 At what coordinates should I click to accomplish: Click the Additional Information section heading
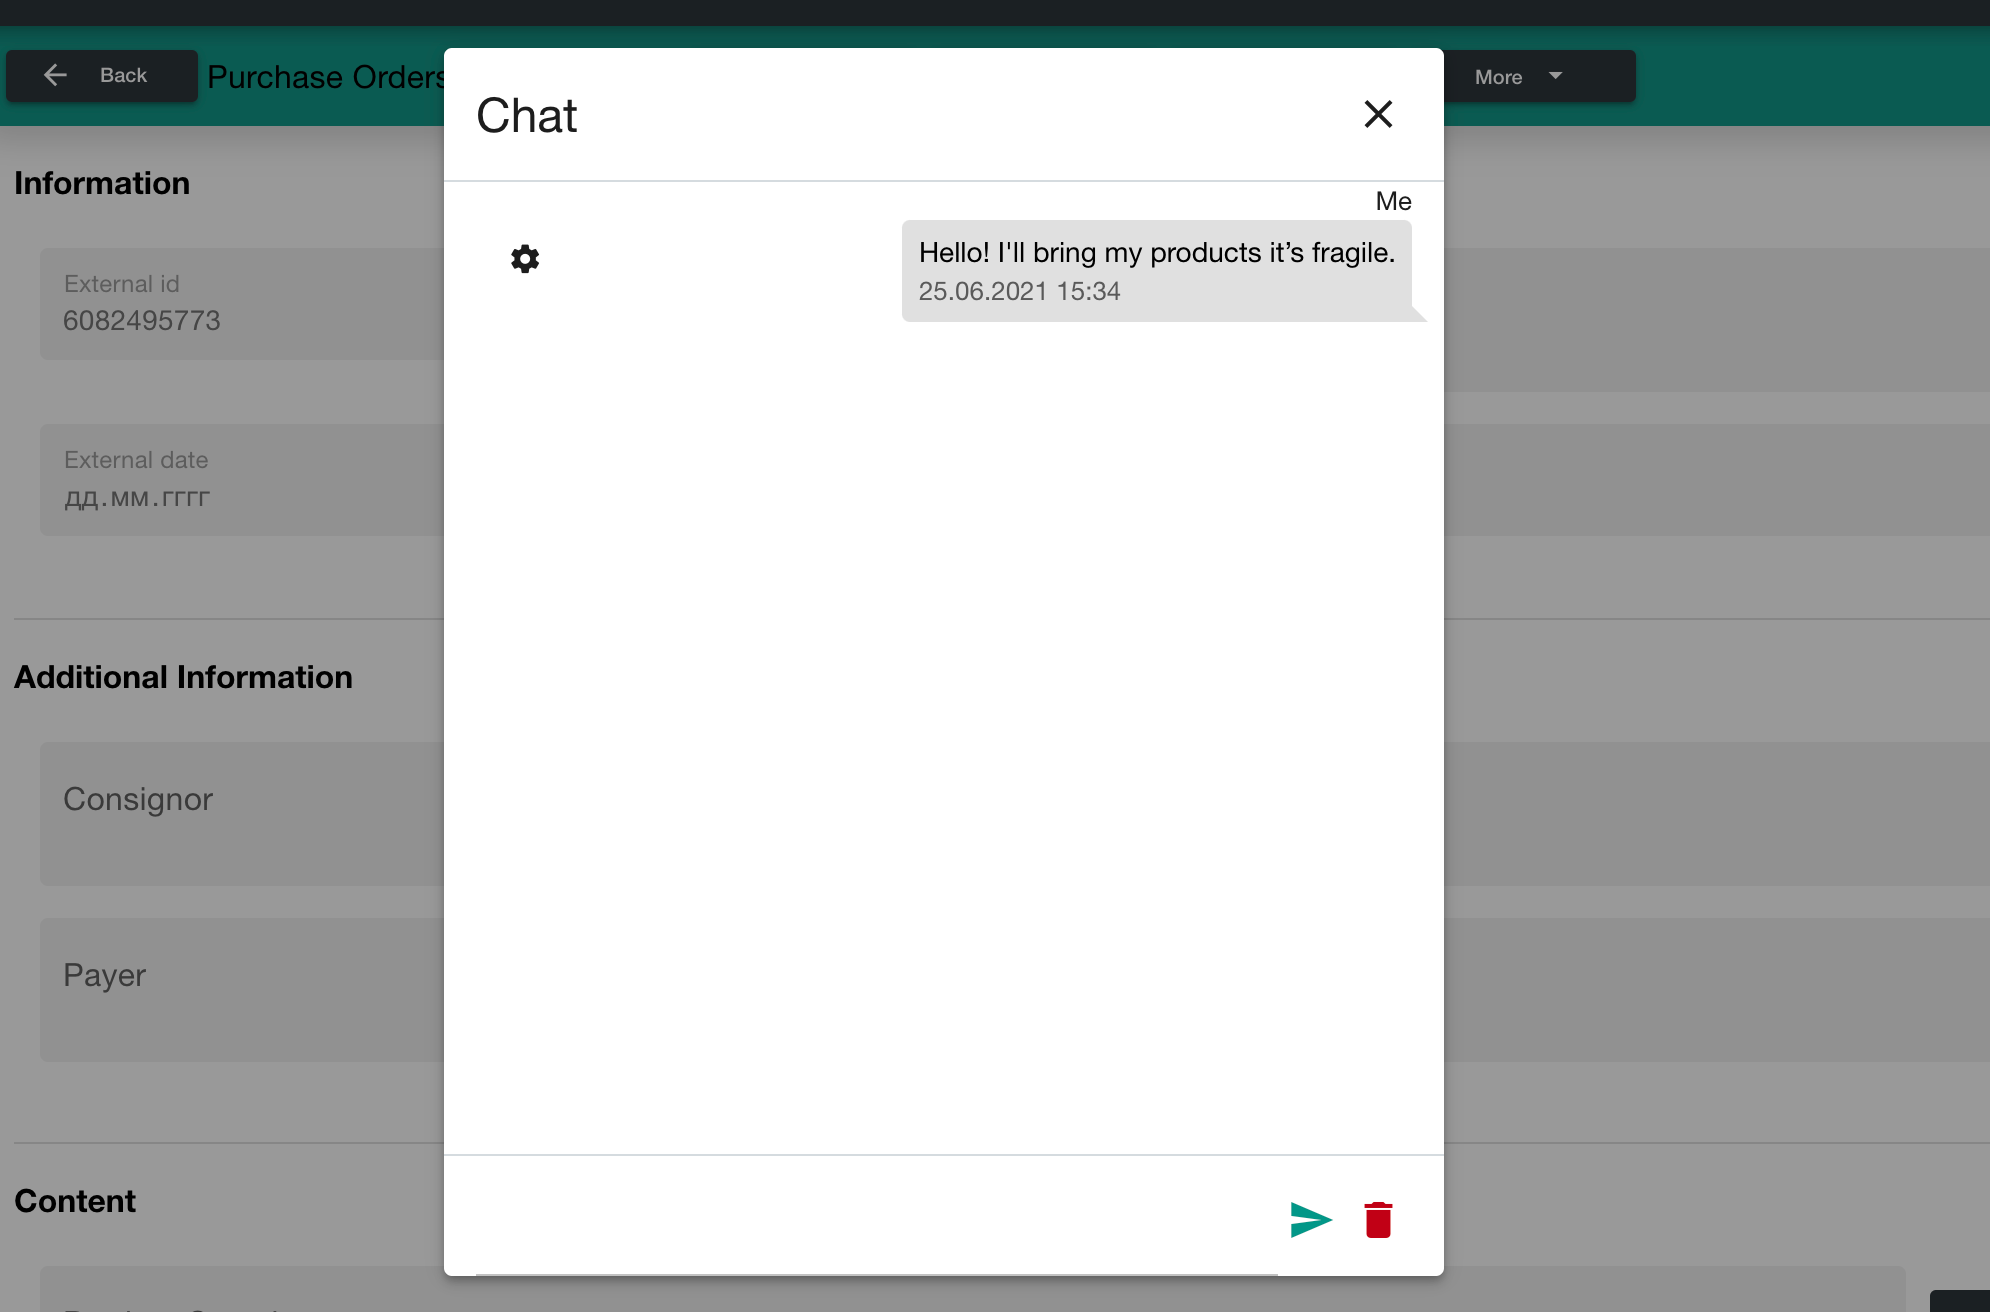183,677
